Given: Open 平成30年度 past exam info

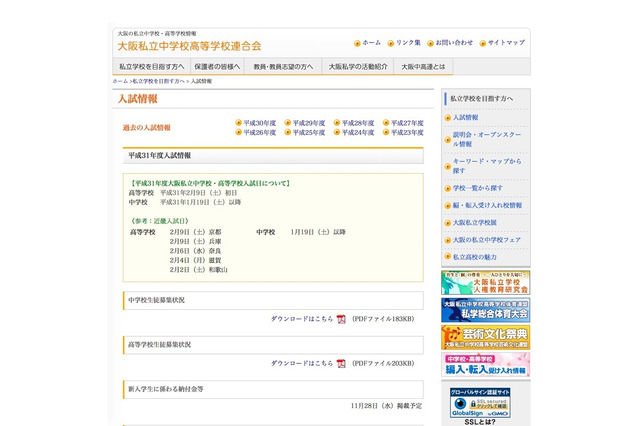Looking at the screenshot, I should coord(260,123).
